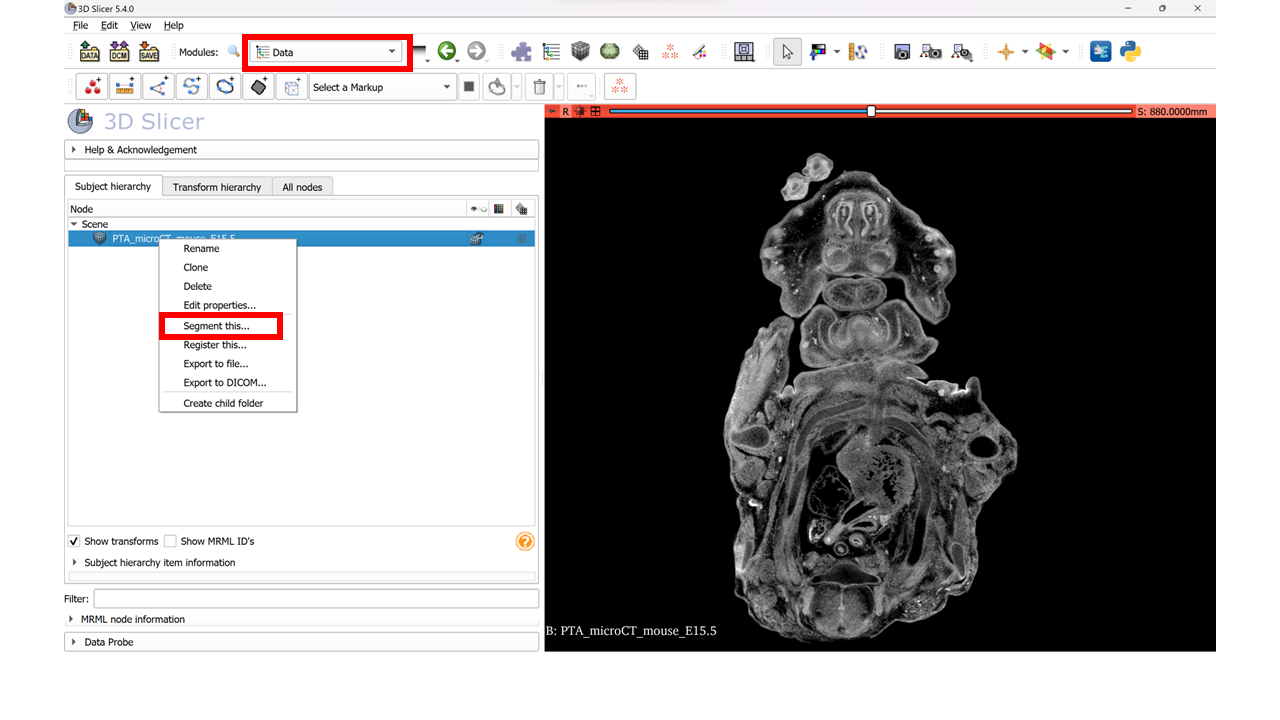Enable the Show MRML ID's checkbox
Image resolution: width=1280 pixels, height=720 pixels.
click(x=170, y=541)
